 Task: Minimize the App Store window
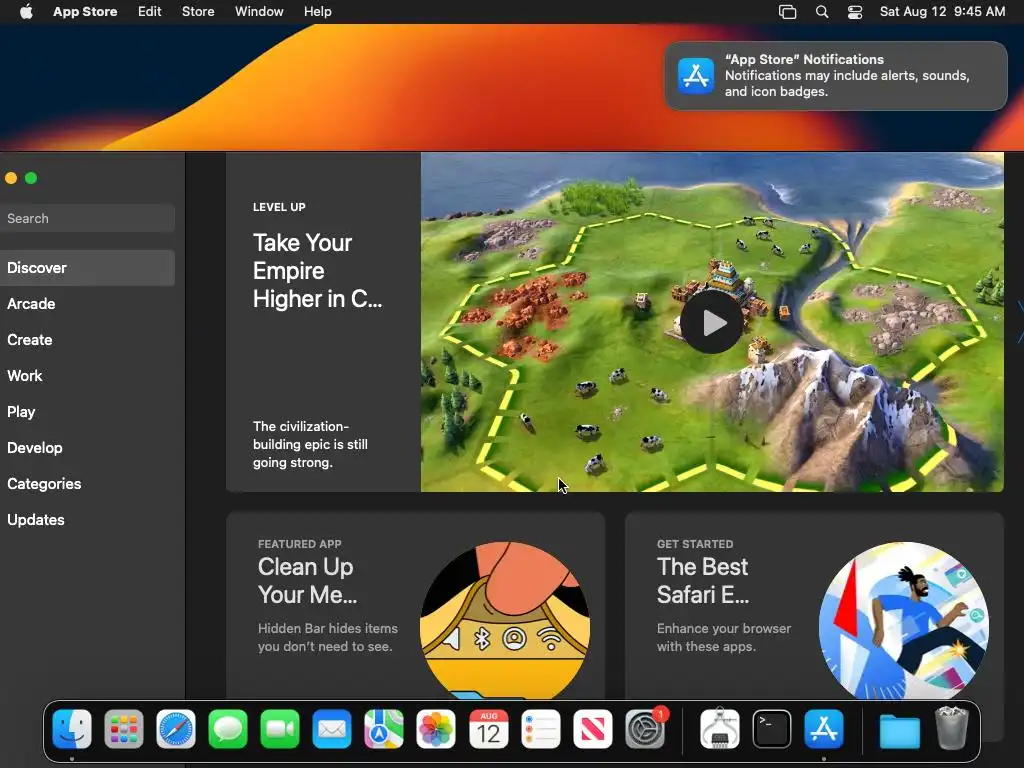(x=11, y=178)
